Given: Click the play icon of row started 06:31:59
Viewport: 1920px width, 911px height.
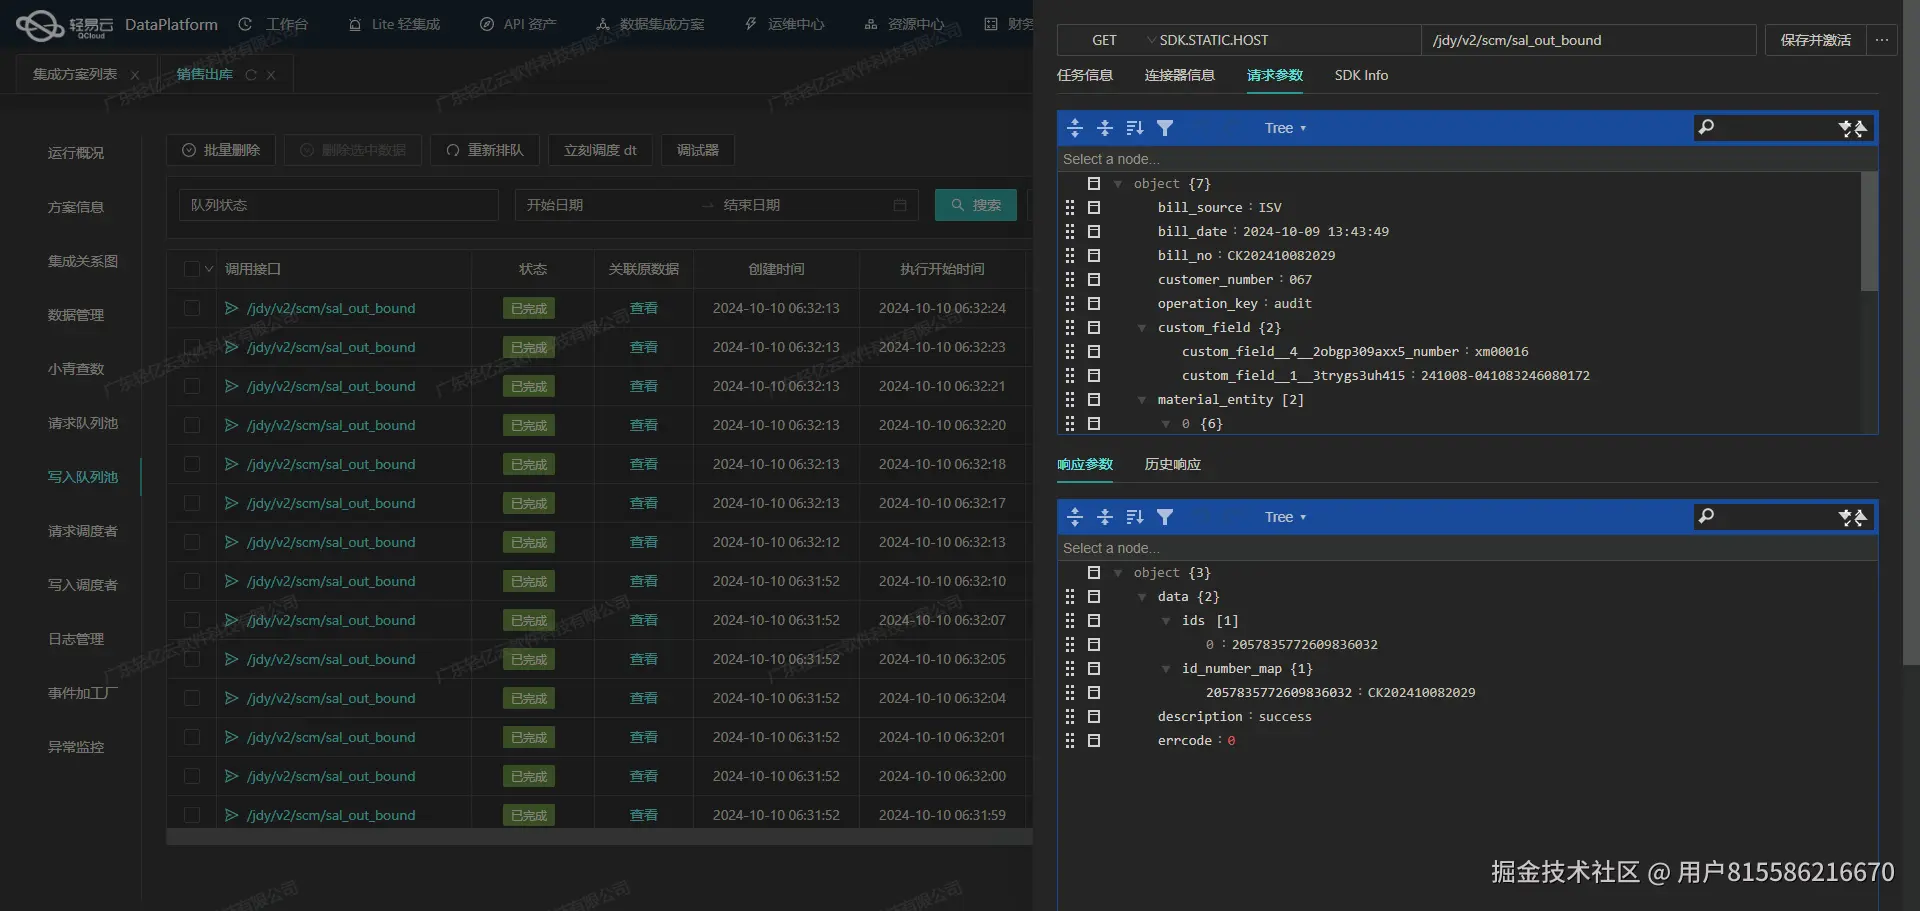Looking at the screenshot, I should (232, 815).
